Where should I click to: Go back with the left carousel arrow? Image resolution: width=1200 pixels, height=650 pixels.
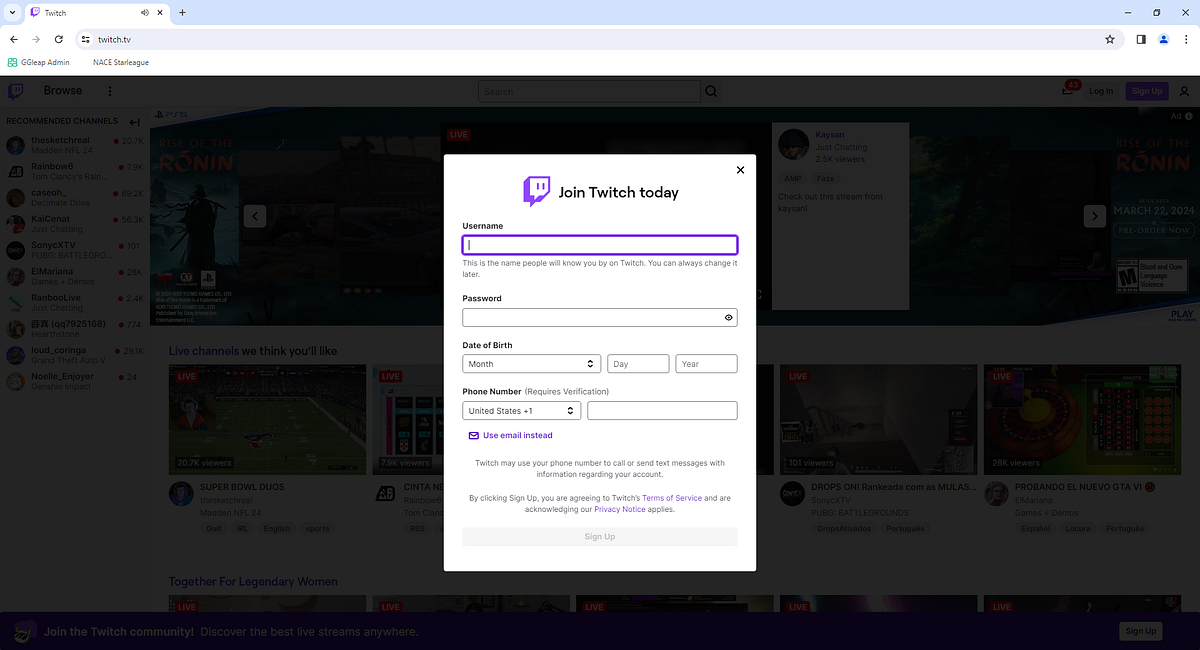pyautogui.click(x=254, y=215)
